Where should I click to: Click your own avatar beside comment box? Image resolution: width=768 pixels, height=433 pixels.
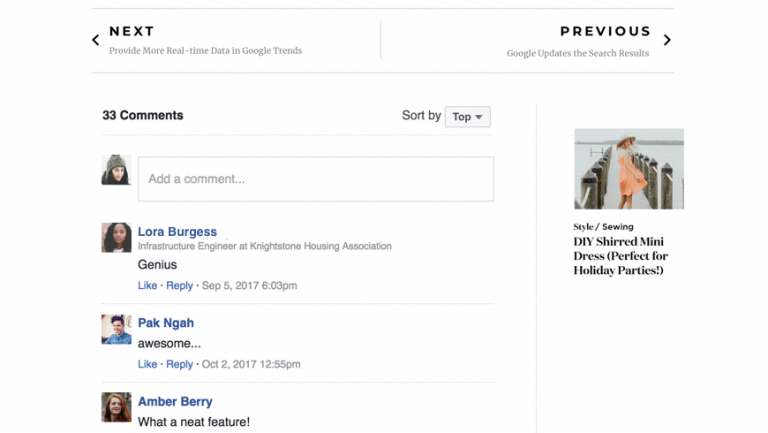pyautogui.click(x=116, y=170)
